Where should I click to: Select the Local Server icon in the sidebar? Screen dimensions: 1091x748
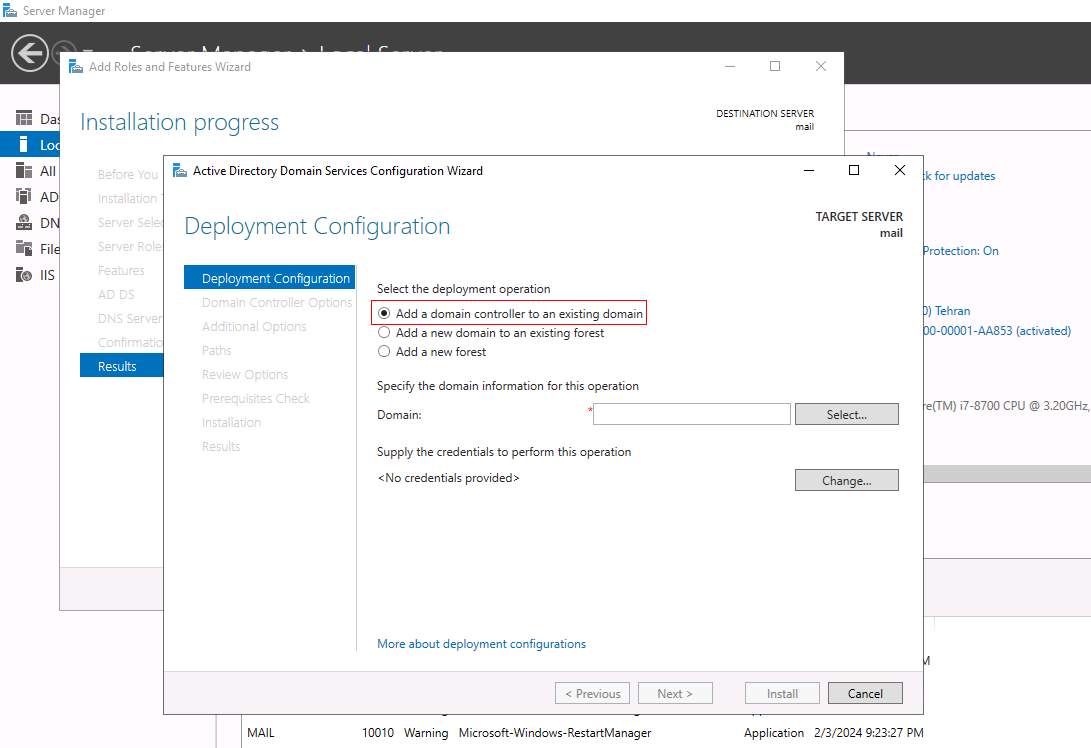(24, 144)
